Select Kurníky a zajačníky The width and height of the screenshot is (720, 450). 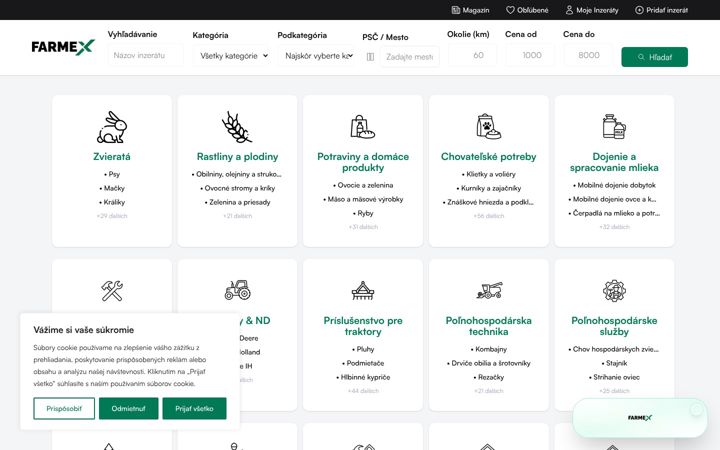tap(489, 188)
